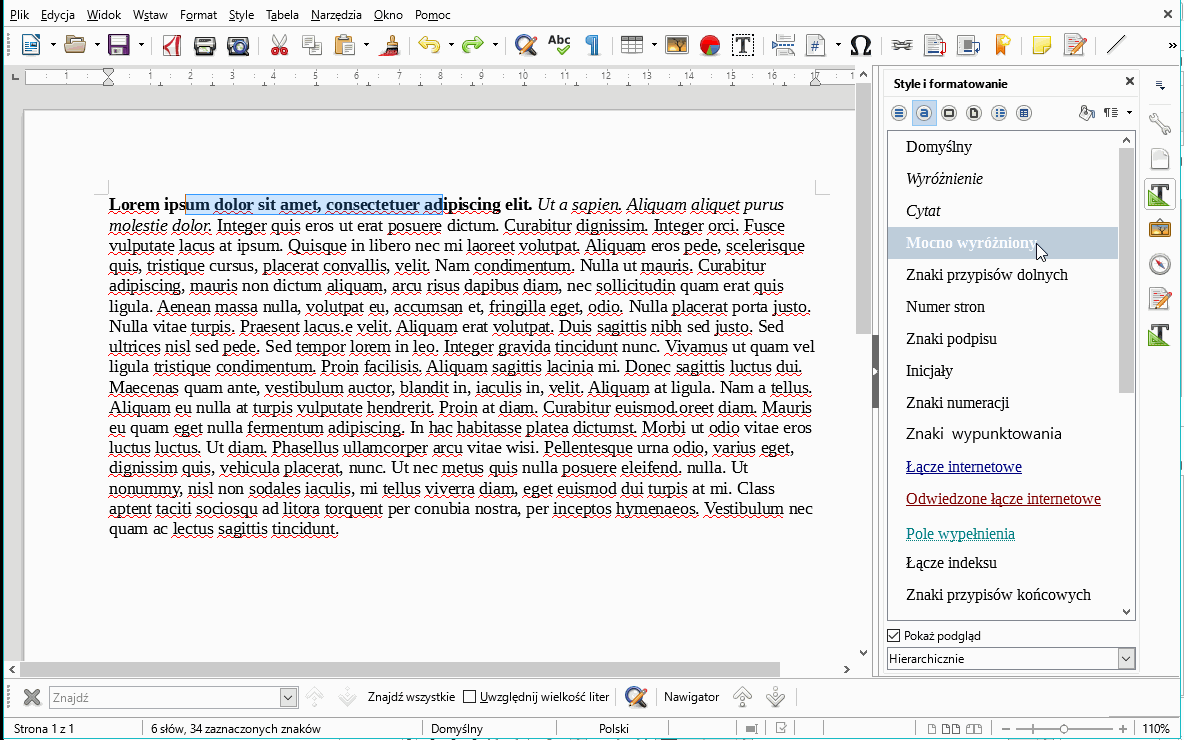The width and height of the screenshot is (1184, 740).
Task: Apply the Łącze internetowe character style
Action: point(963,467)
